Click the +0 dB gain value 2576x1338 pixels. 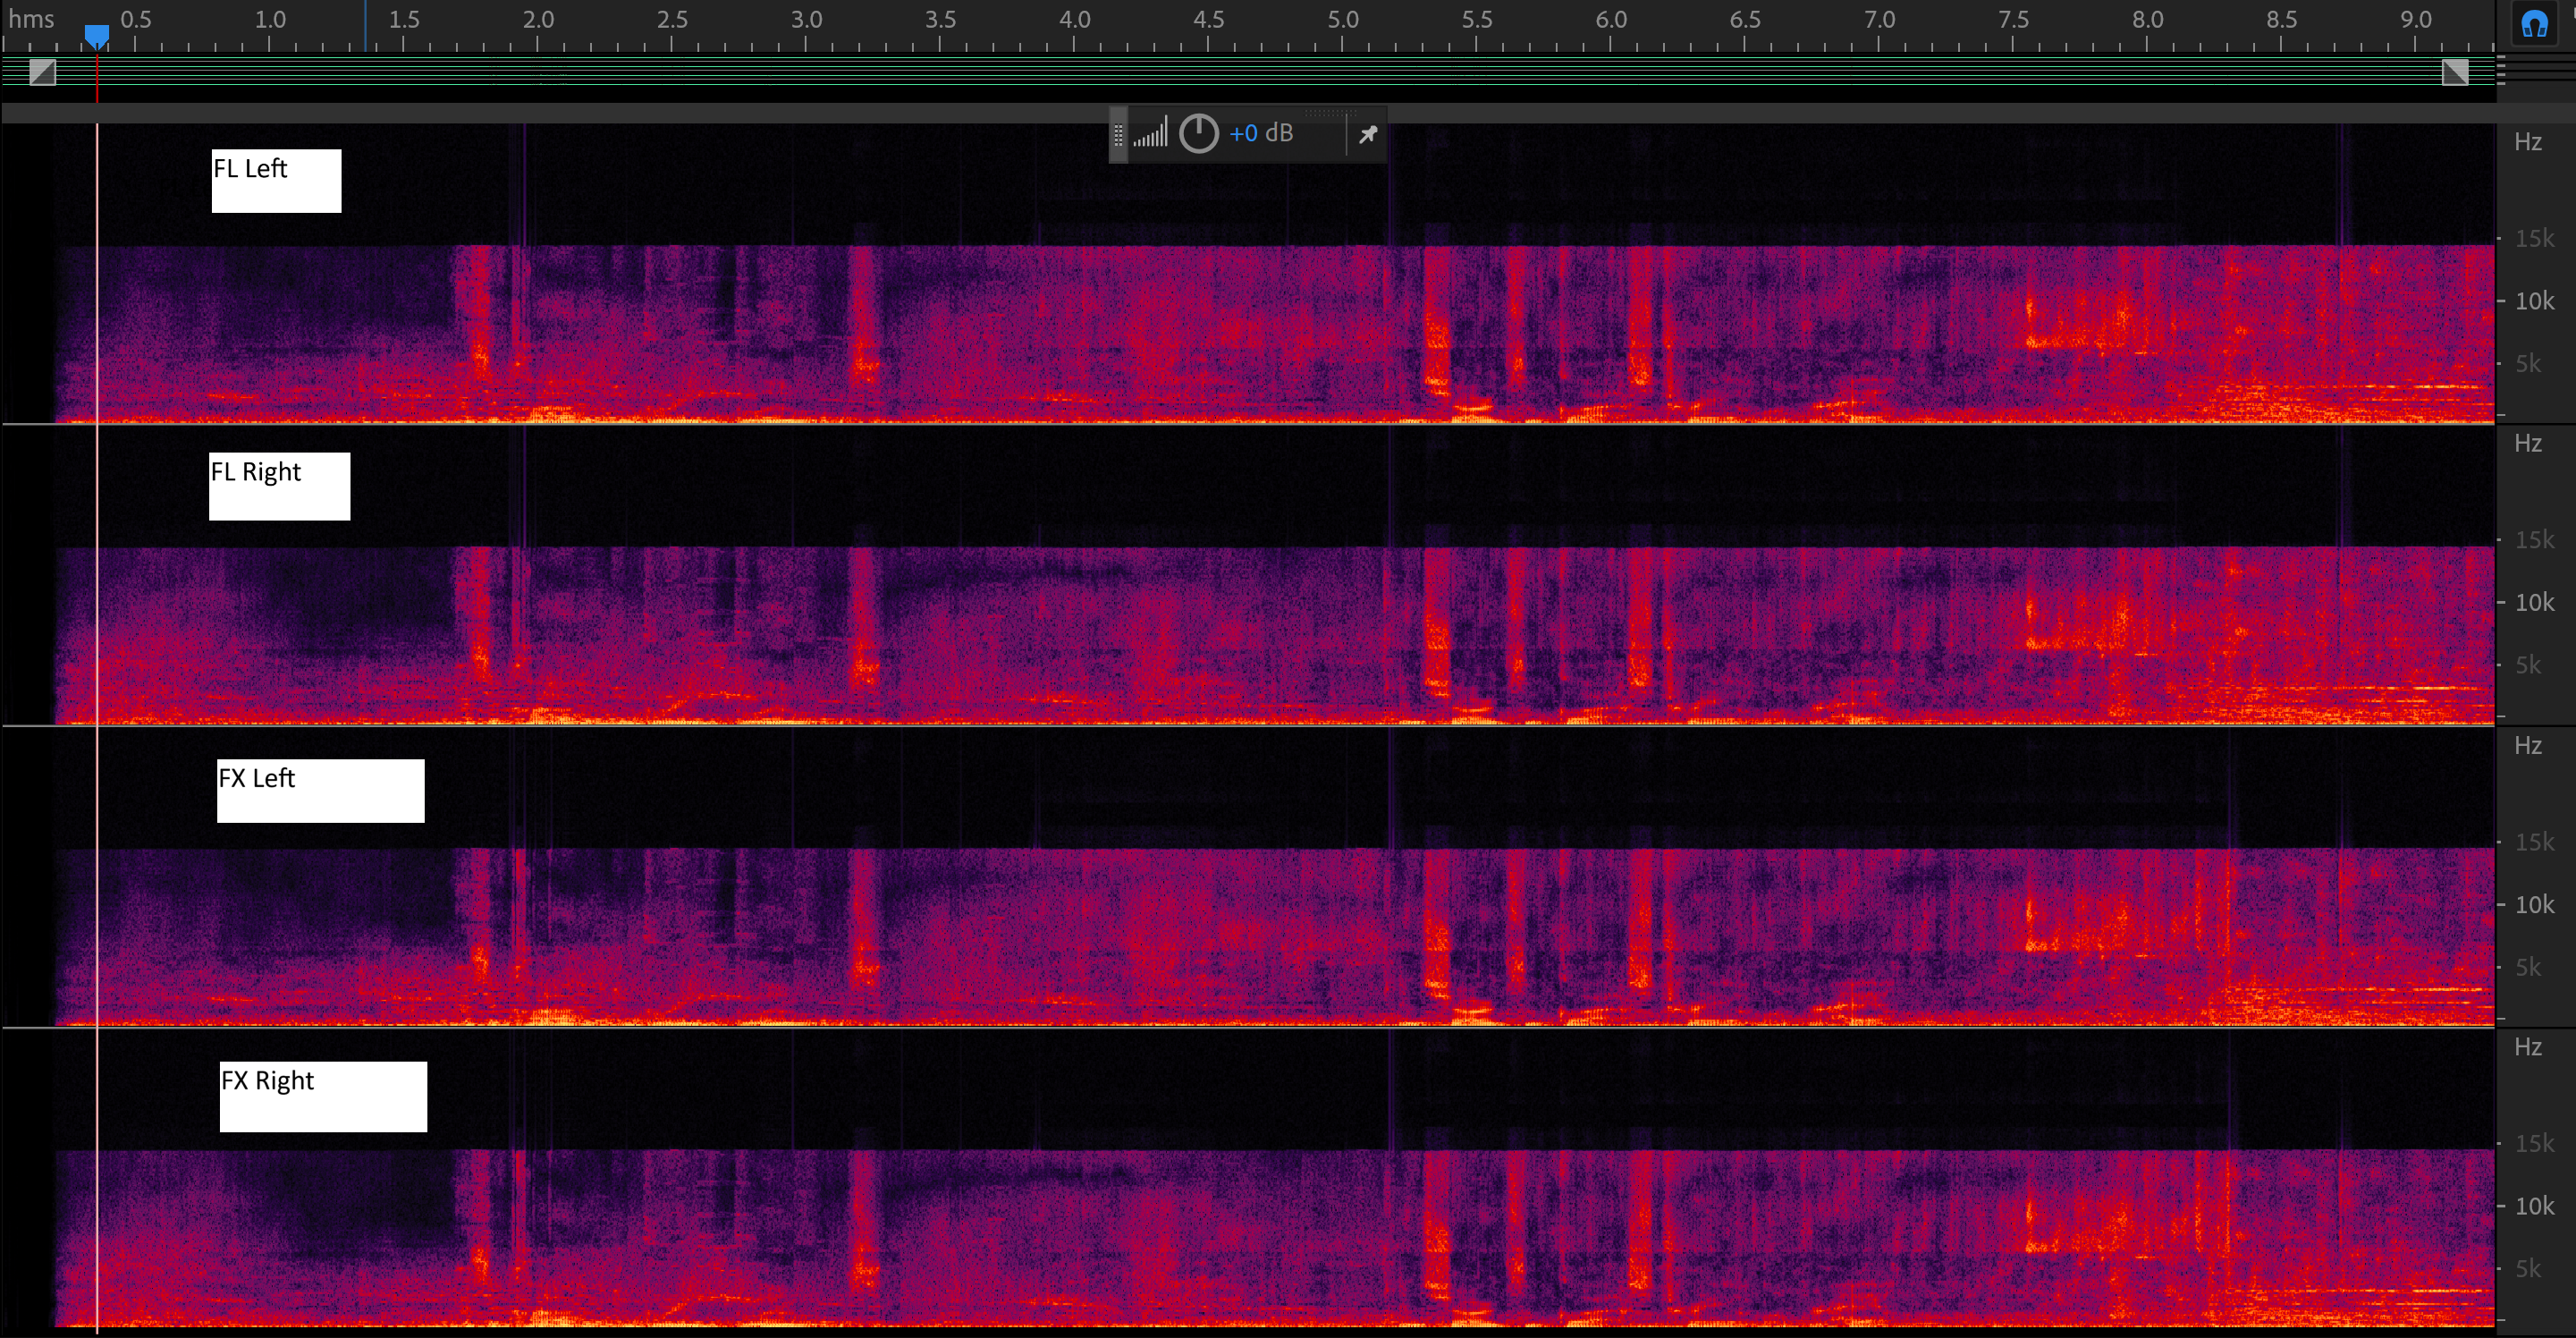[1260, 133]
